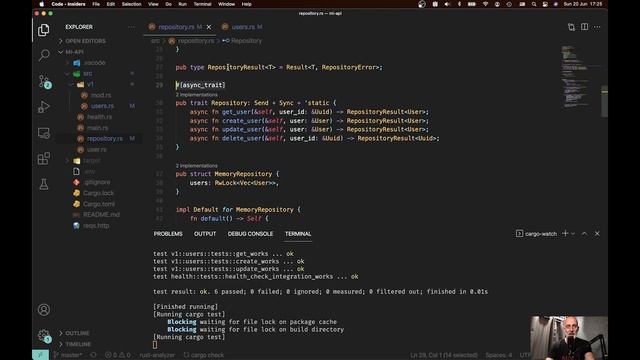The image size is (640, 360).
Task: Switch to the Output panel tab
Action: tap(205, 234)
